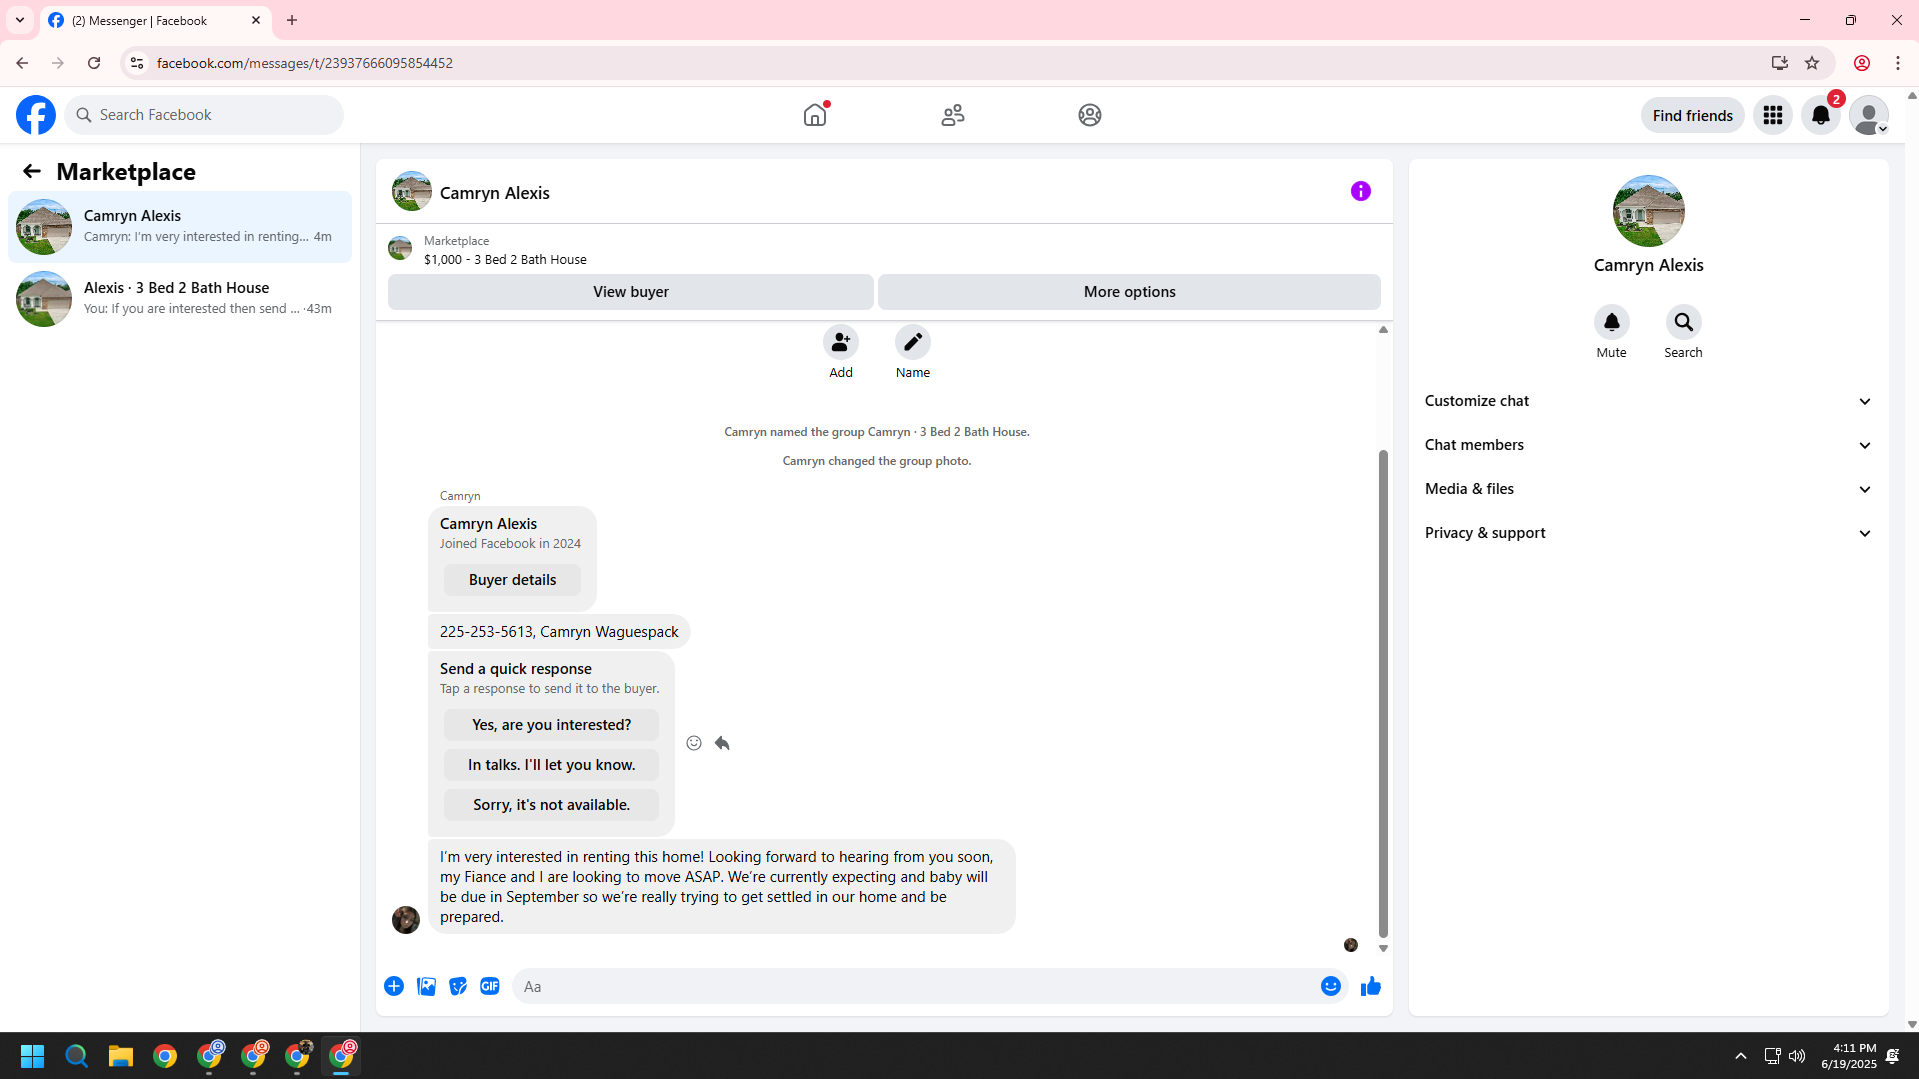The height and width of the screenshot is (1079, 1919).
Task: Click the Find friends button
Action: click(x=1692, y=115)
